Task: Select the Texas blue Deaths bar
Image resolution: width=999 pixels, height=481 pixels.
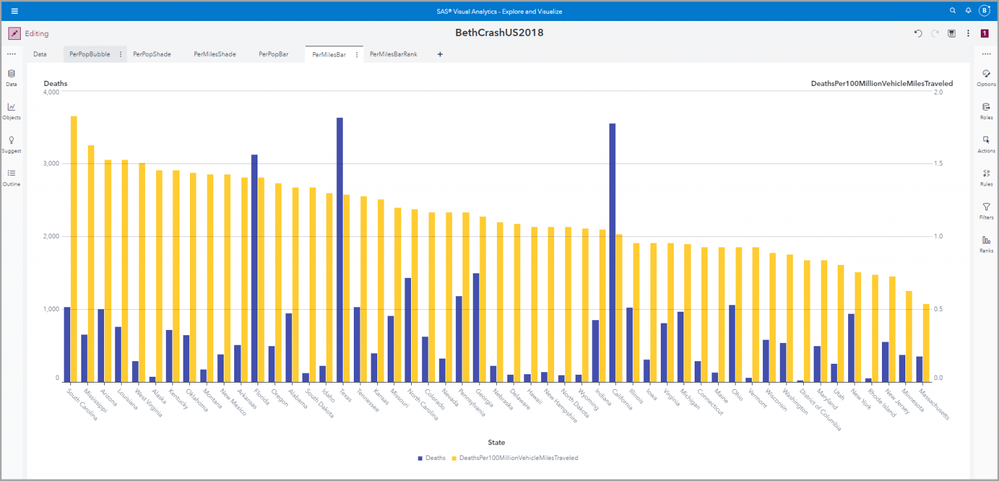Action: [x=340, y=250]
